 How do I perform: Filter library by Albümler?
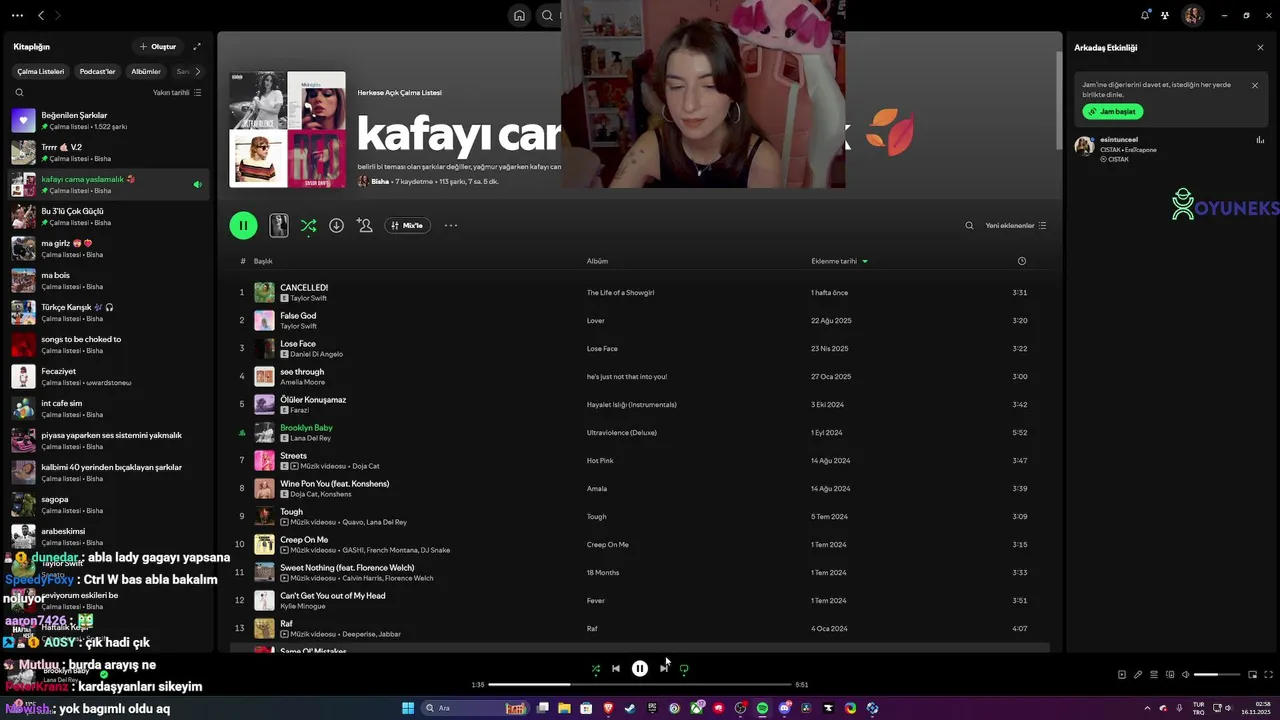[146, 71]
